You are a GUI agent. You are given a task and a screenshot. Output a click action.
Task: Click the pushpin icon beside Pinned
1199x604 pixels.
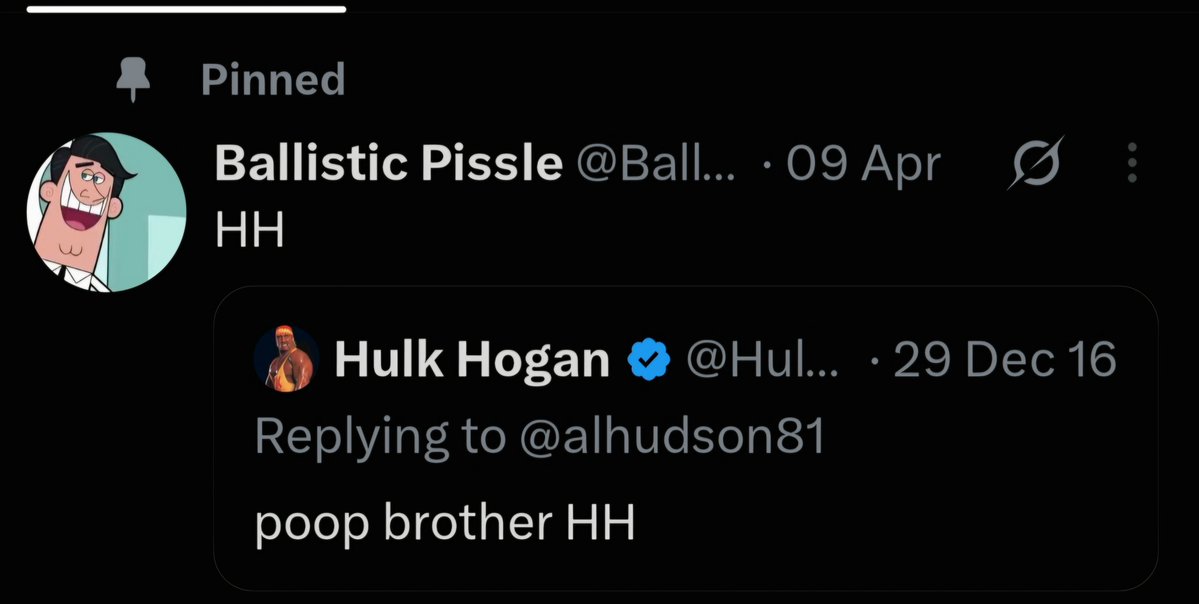133,80
